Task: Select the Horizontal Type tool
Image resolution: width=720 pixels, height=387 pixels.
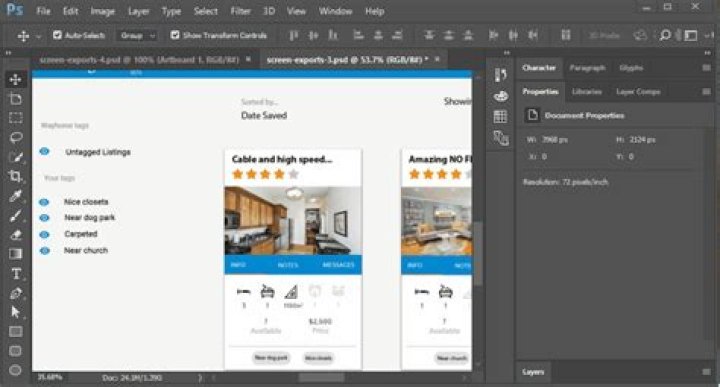Action: click(x=16, y=274)
